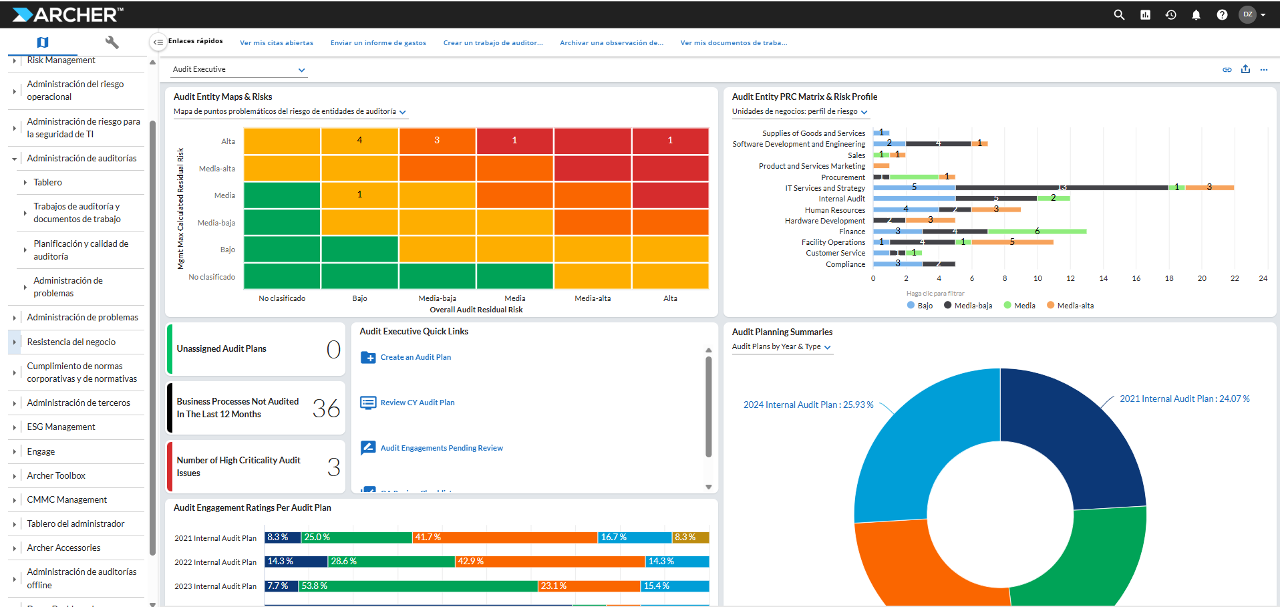Click the dashboard export share icon

(1245, 70)
